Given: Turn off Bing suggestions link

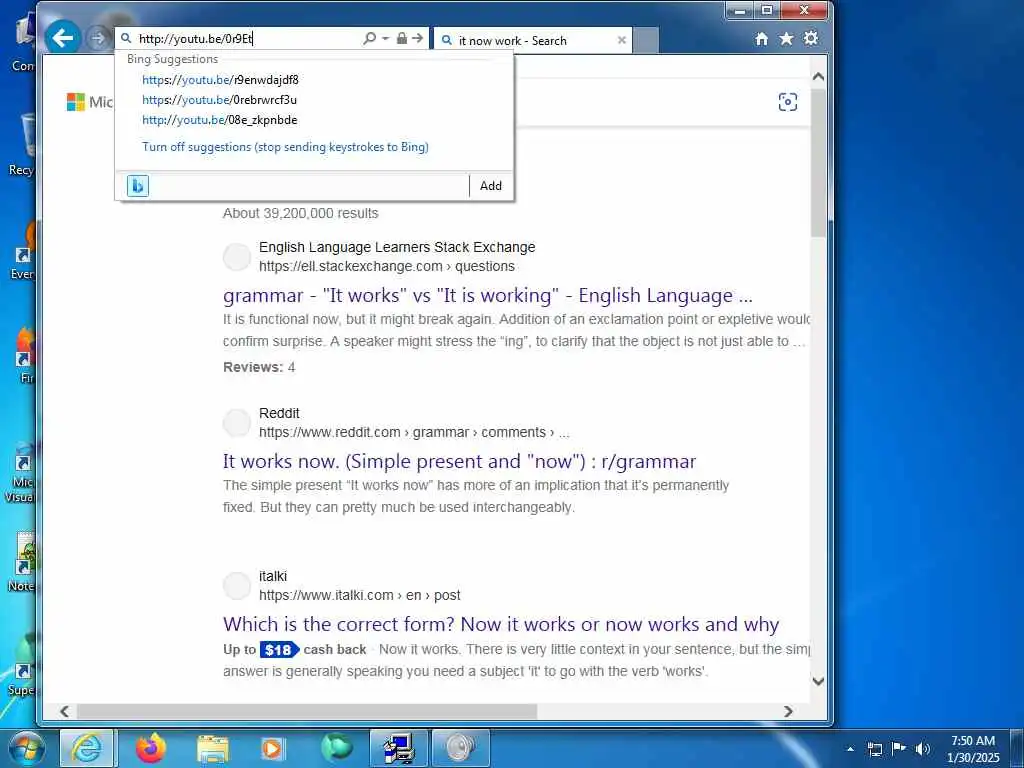Looking at the screenshot, I should point(285,147).
